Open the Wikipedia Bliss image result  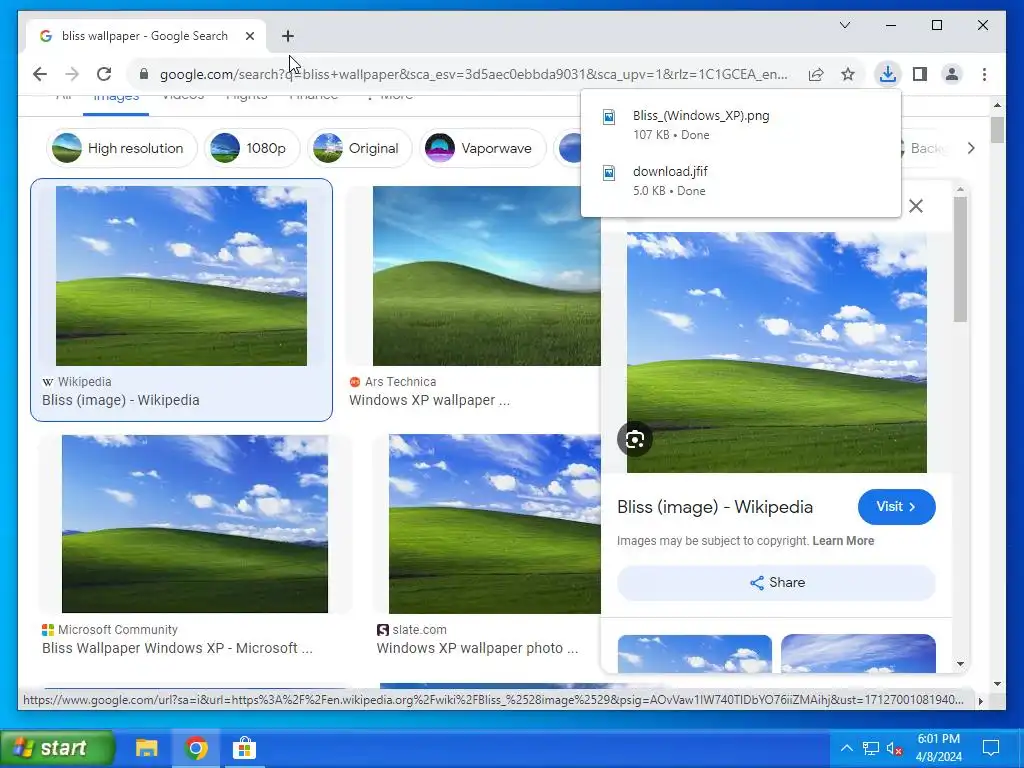(182, 276)
